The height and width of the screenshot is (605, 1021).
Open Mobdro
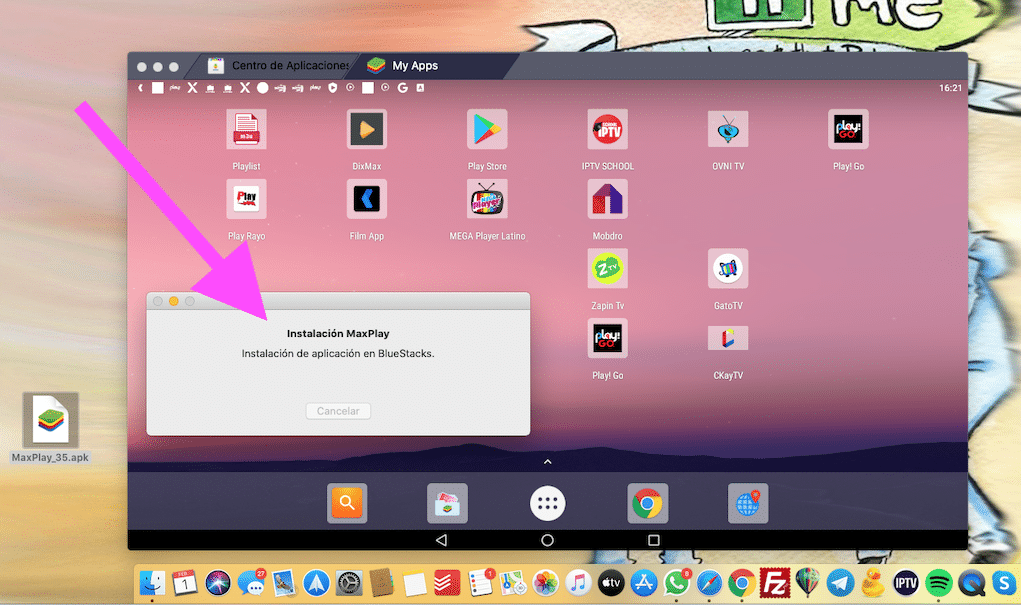(607, 200)
